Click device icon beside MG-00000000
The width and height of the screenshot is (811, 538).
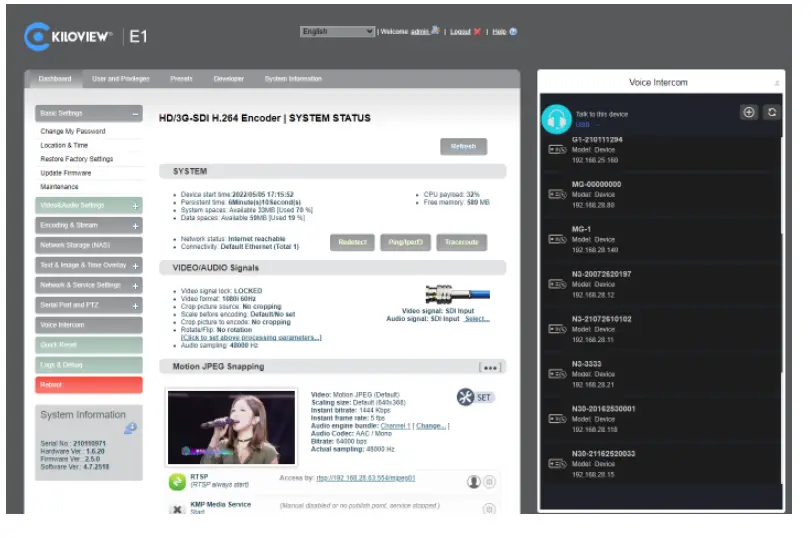pos(557,195)
